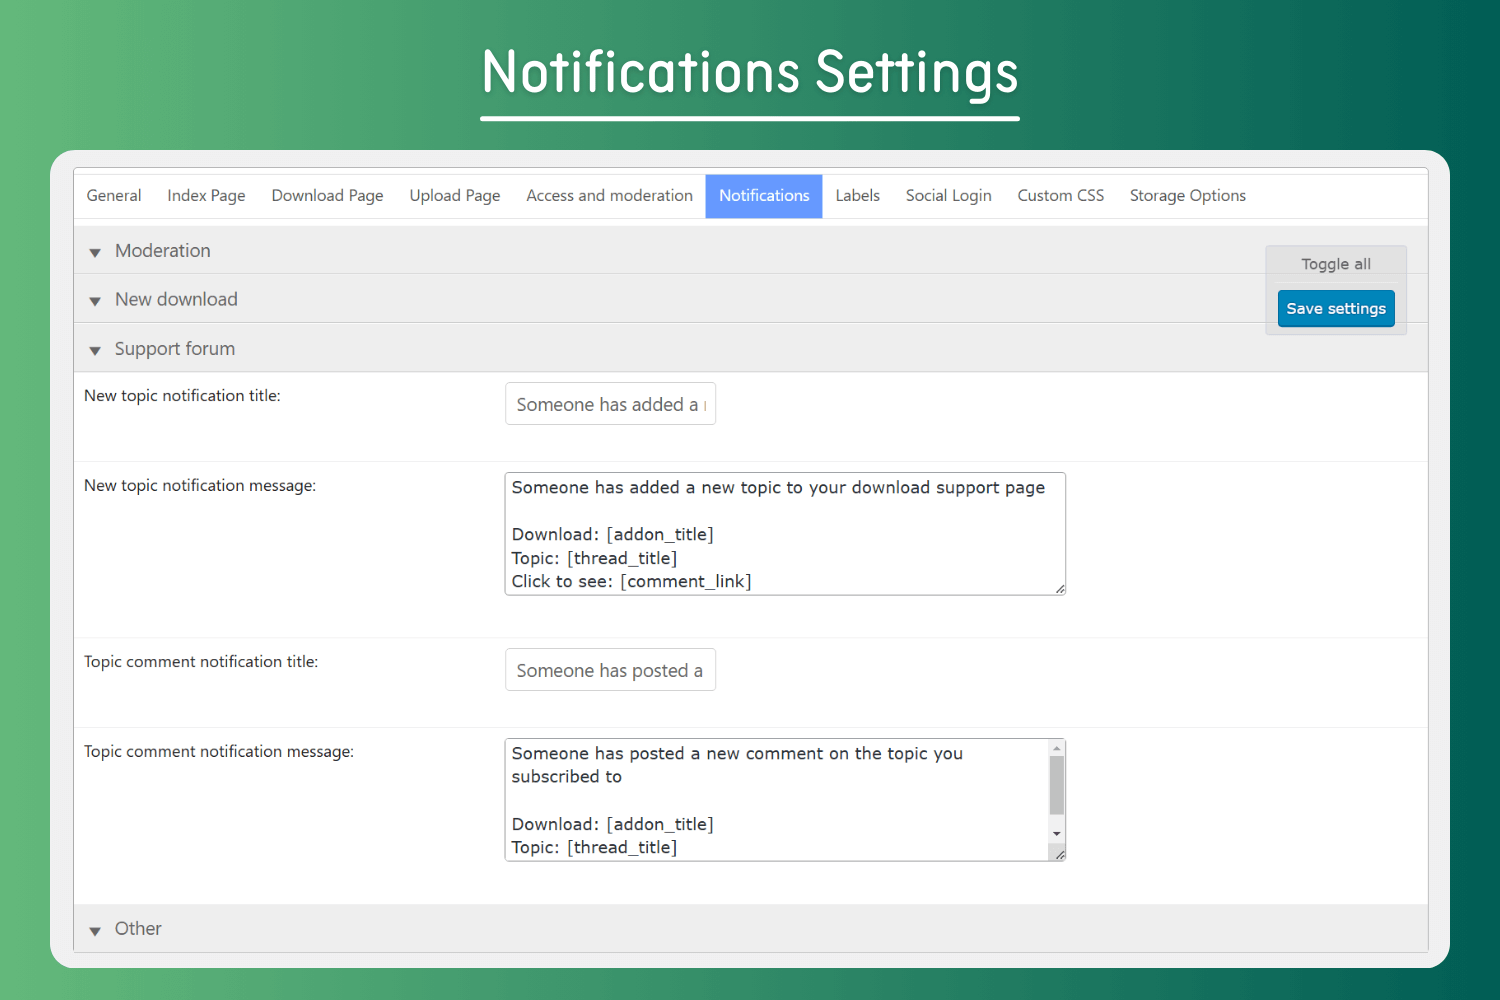Image resolution: width=1500 pixels, height=1000 pixels.
Task: Click the 'Topic comment notification title:' label
Action: [x=201, y=662]
